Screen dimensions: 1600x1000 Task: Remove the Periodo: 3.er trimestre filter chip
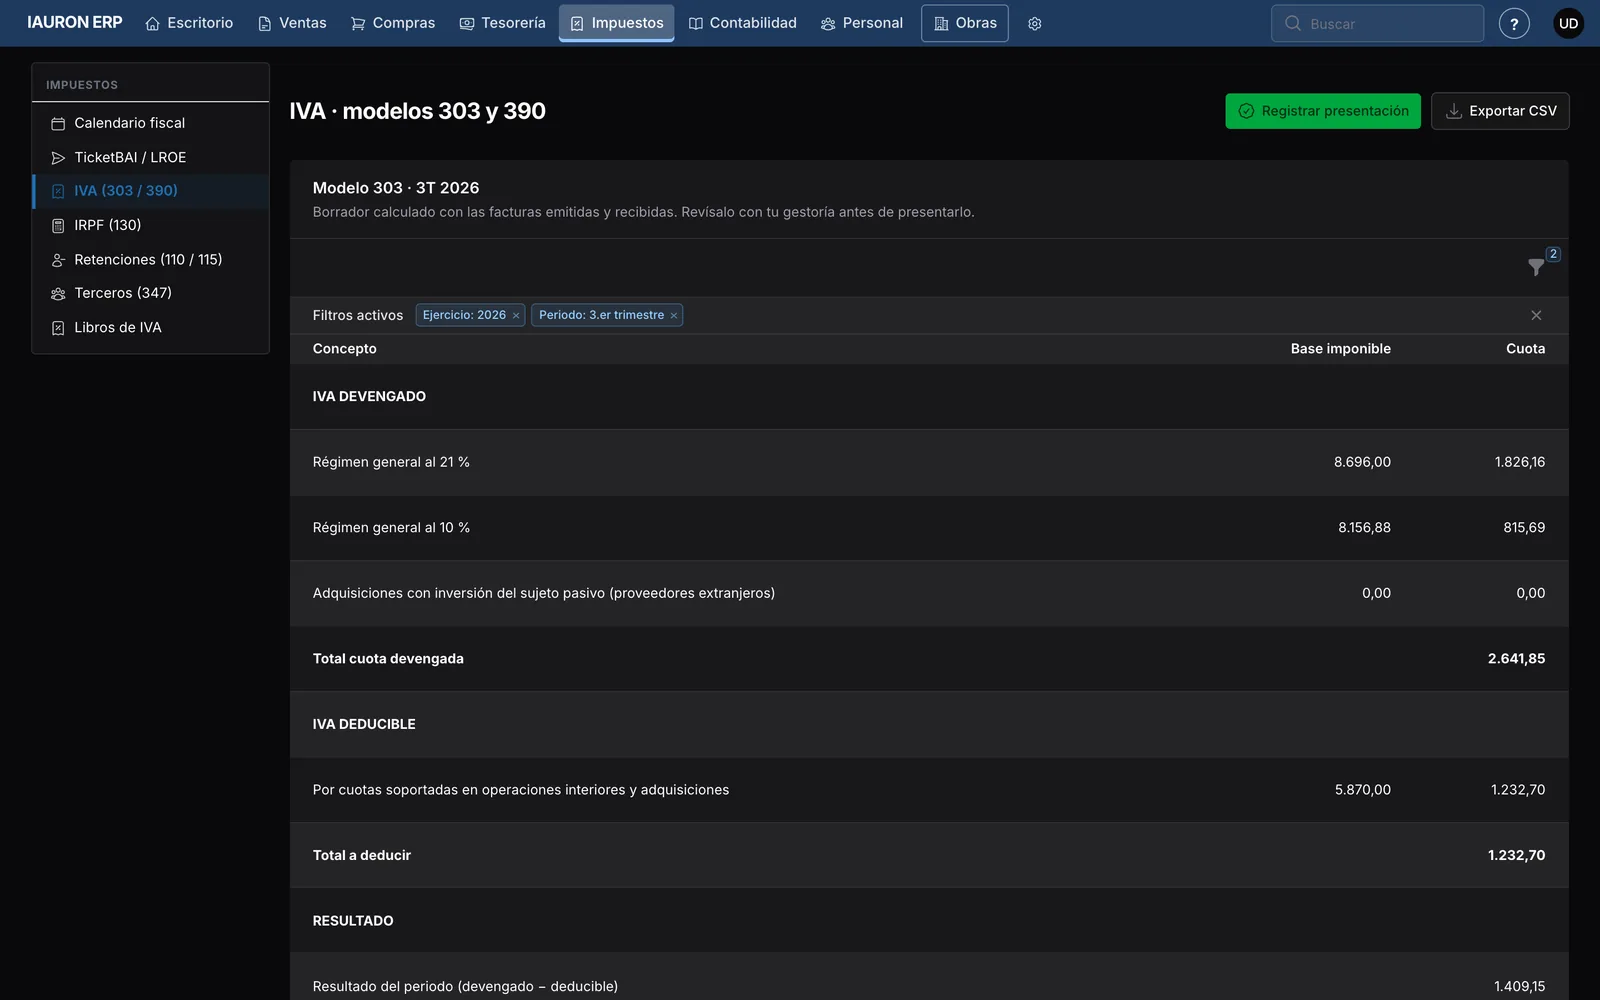pos(674,316)
